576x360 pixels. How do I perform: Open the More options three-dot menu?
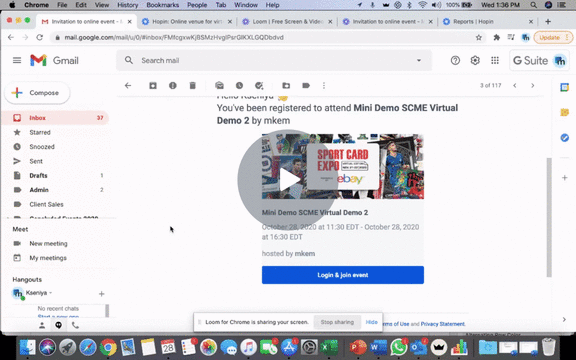tap(324, 86)
